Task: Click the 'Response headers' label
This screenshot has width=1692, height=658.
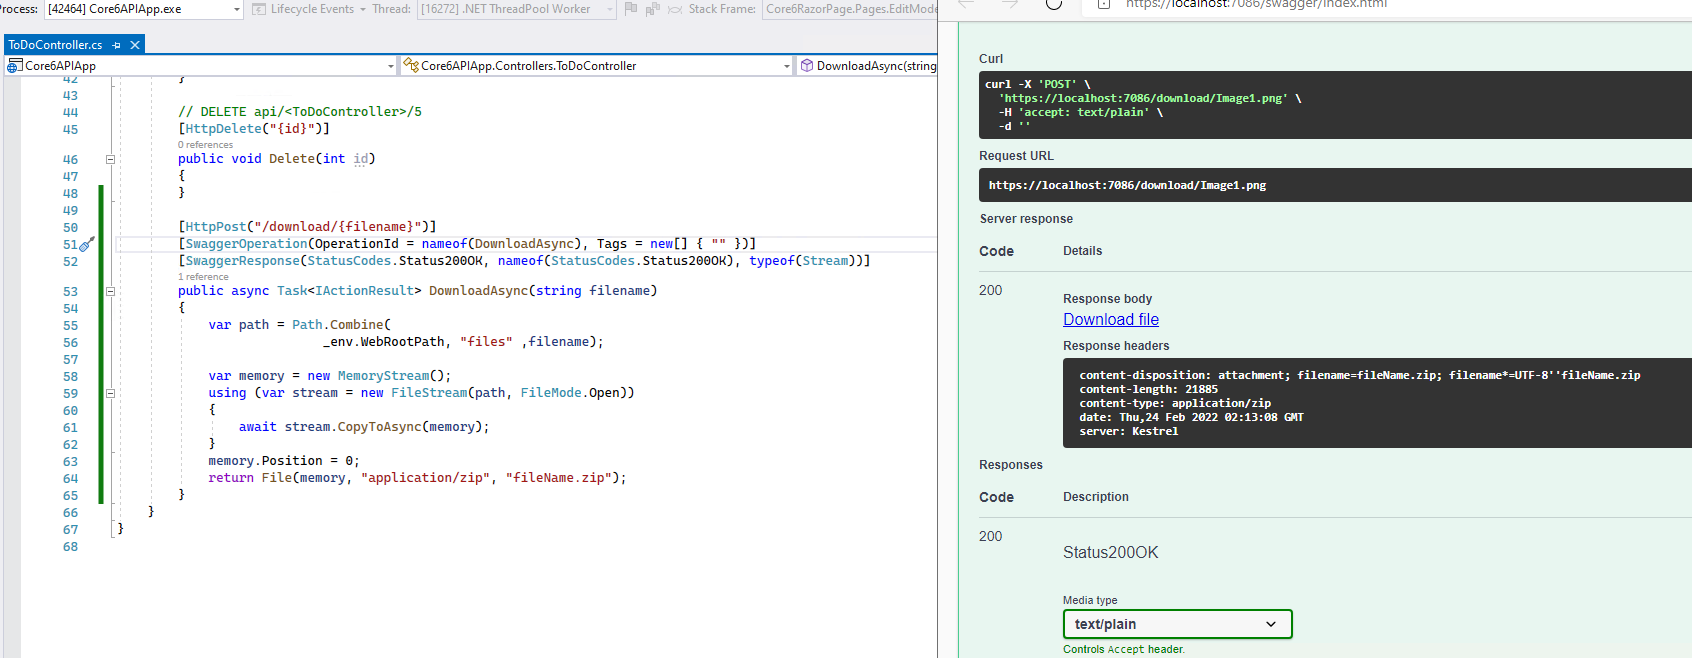Action: click(1116, 346)
